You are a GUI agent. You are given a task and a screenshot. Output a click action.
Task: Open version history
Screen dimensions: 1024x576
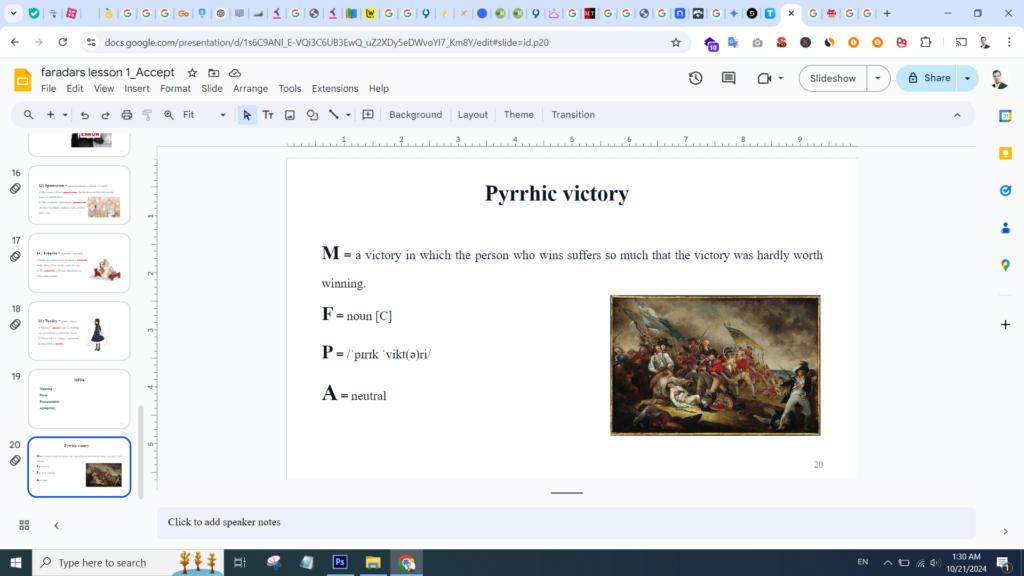coord(695,78)
